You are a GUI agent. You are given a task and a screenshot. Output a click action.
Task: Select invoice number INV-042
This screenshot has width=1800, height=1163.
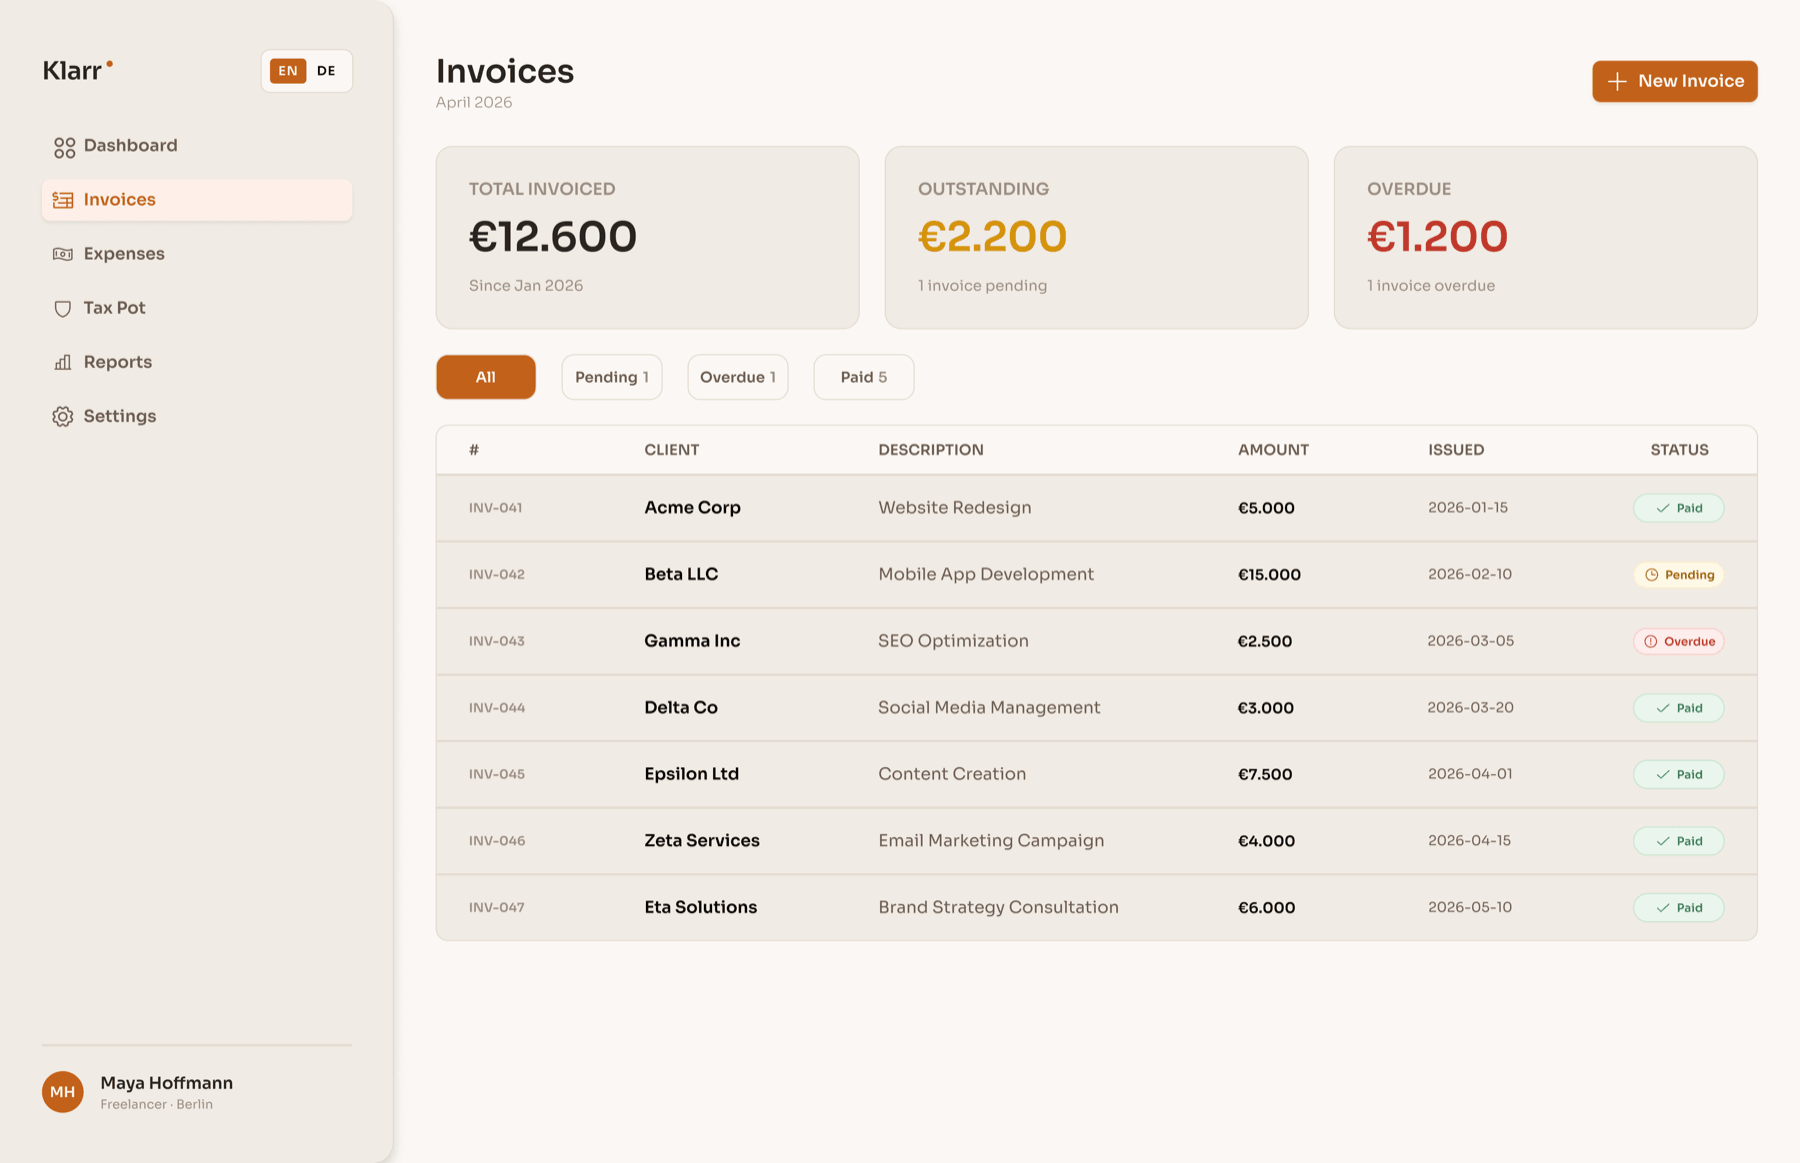[497, 575]
